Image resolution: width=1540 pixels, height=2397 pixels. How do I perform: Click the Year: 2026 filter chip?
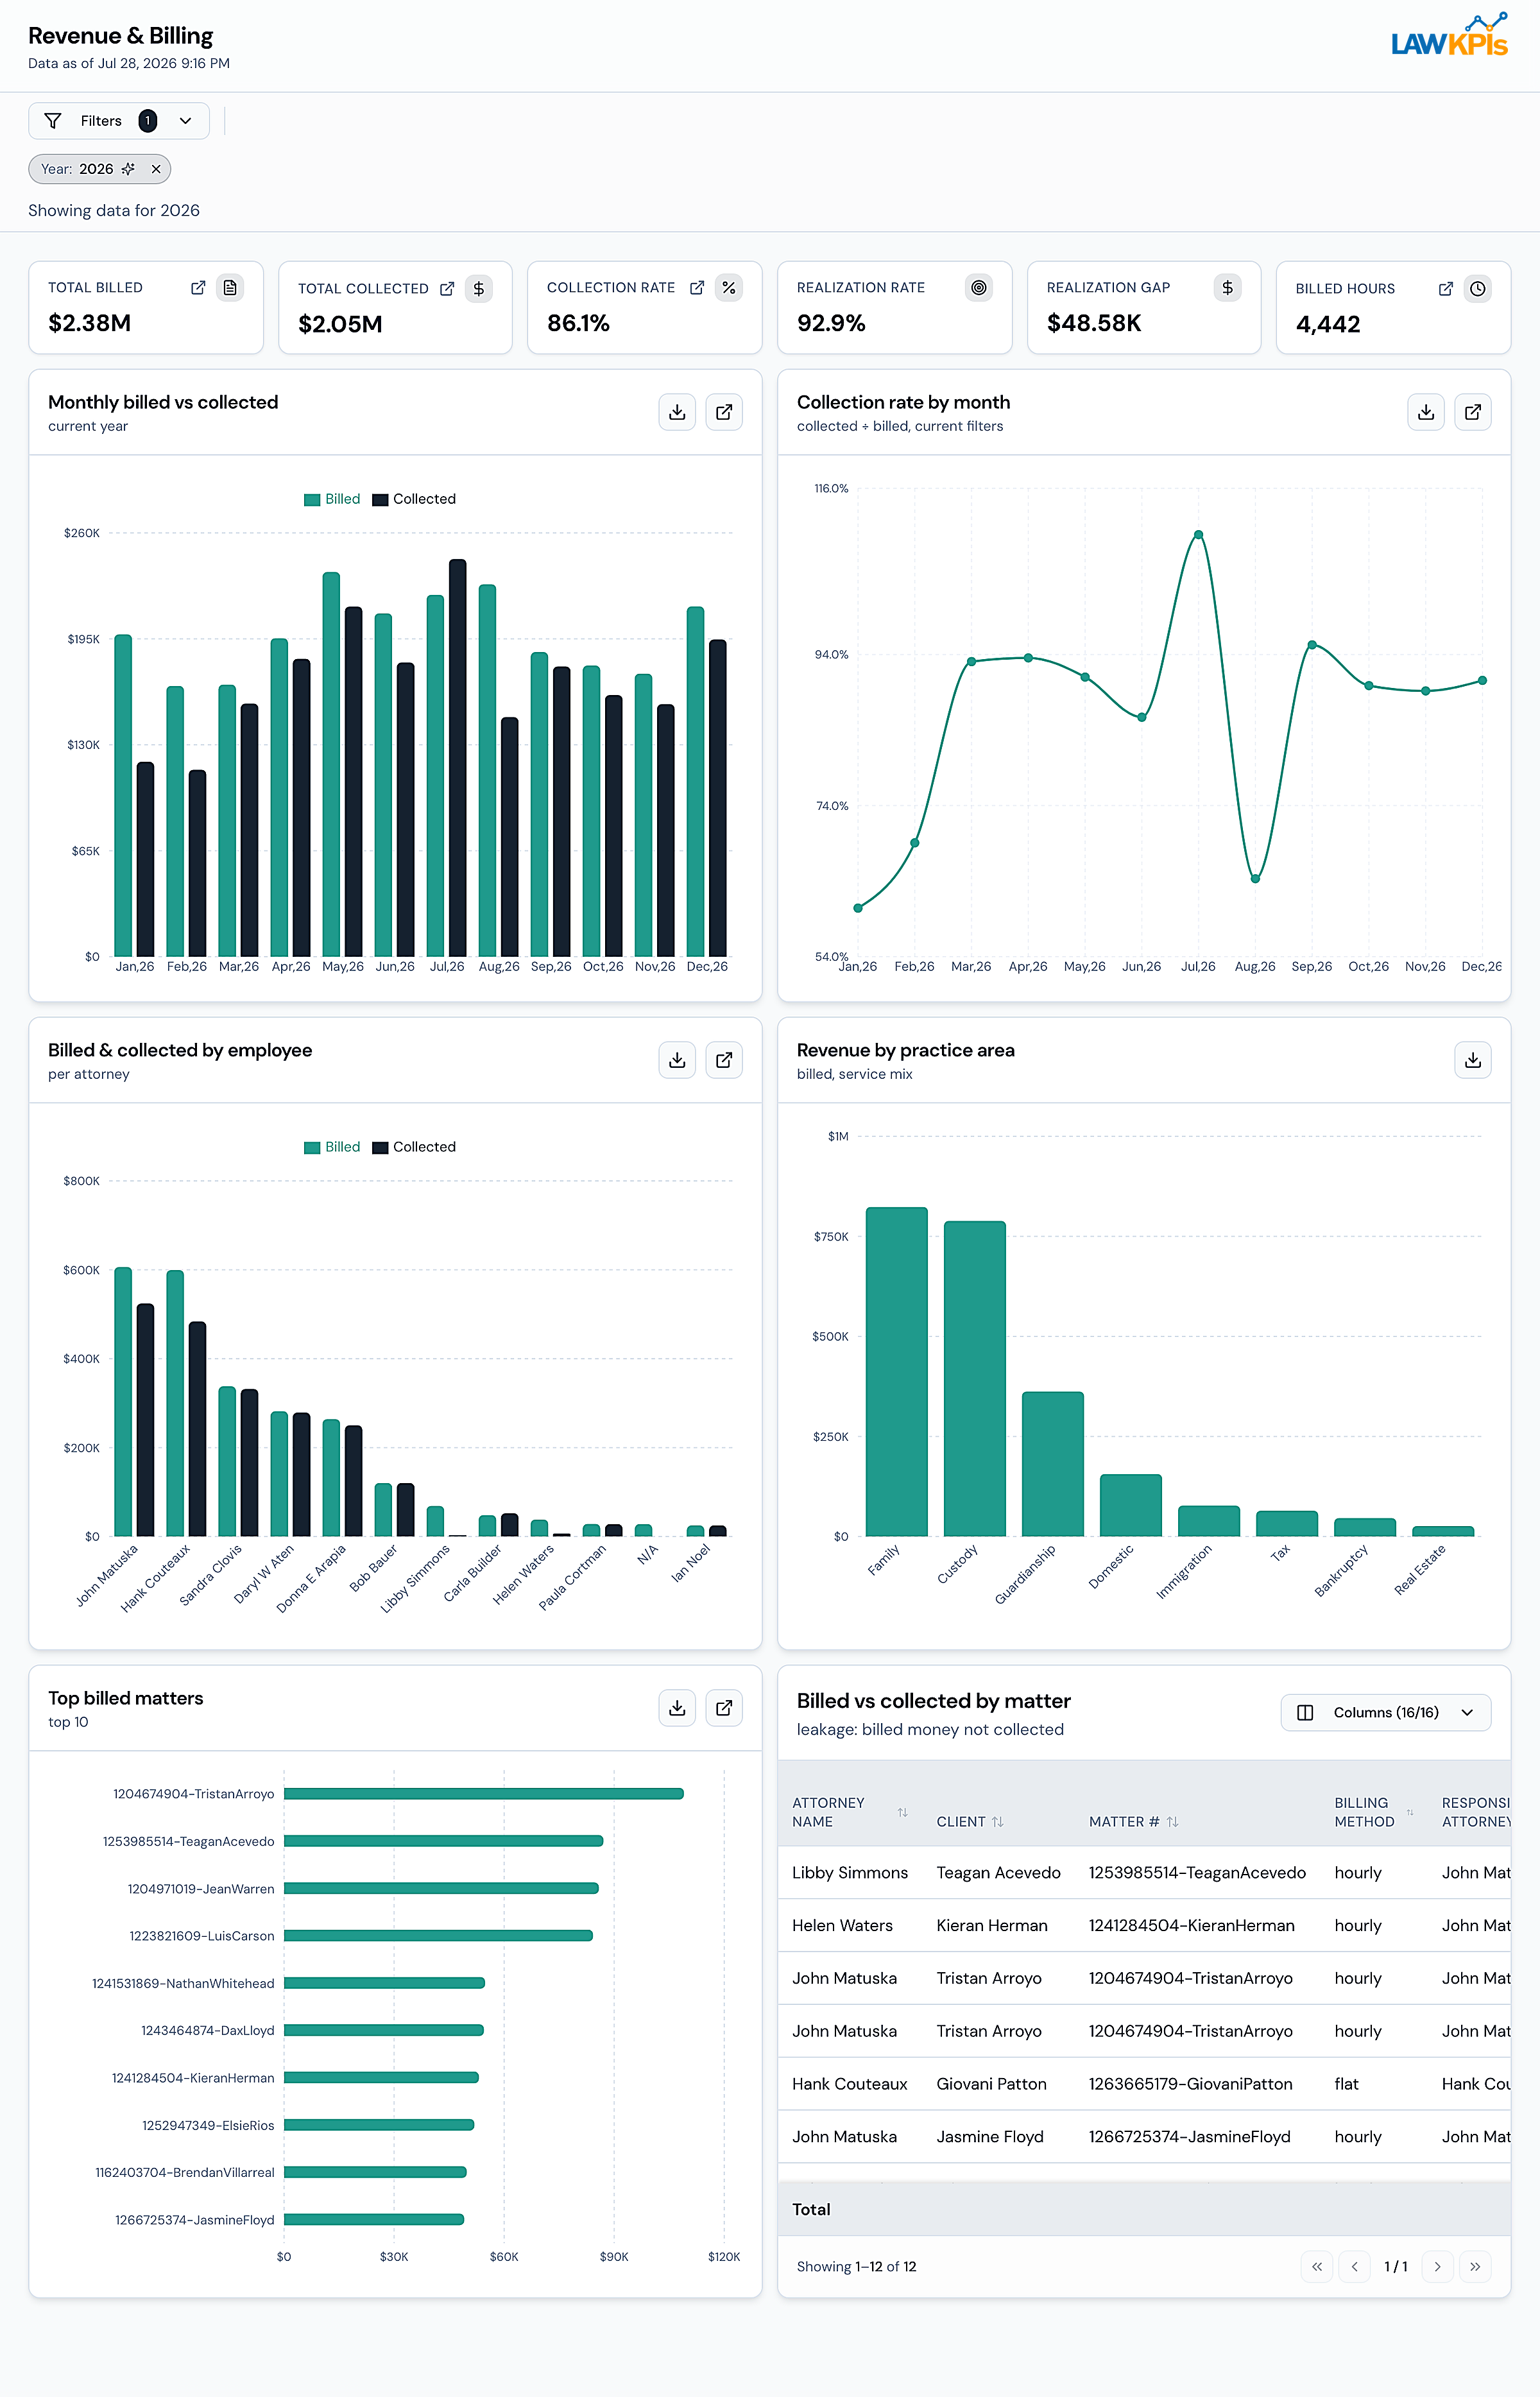[99, 169]
